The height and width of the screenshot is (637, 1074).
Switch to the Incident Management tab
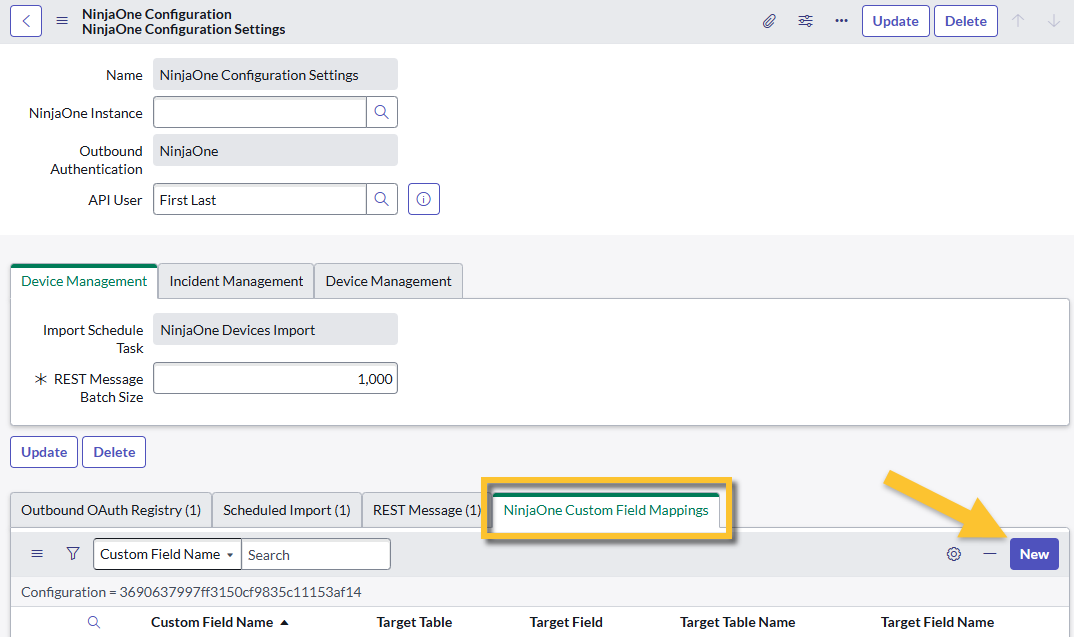235,281
